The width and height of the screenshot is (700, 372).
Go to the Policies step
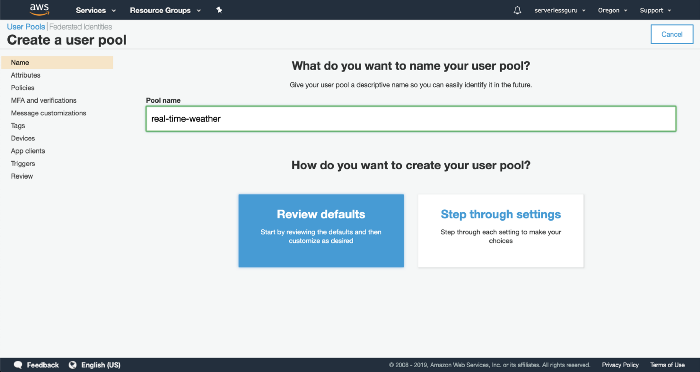click(22, 88)
